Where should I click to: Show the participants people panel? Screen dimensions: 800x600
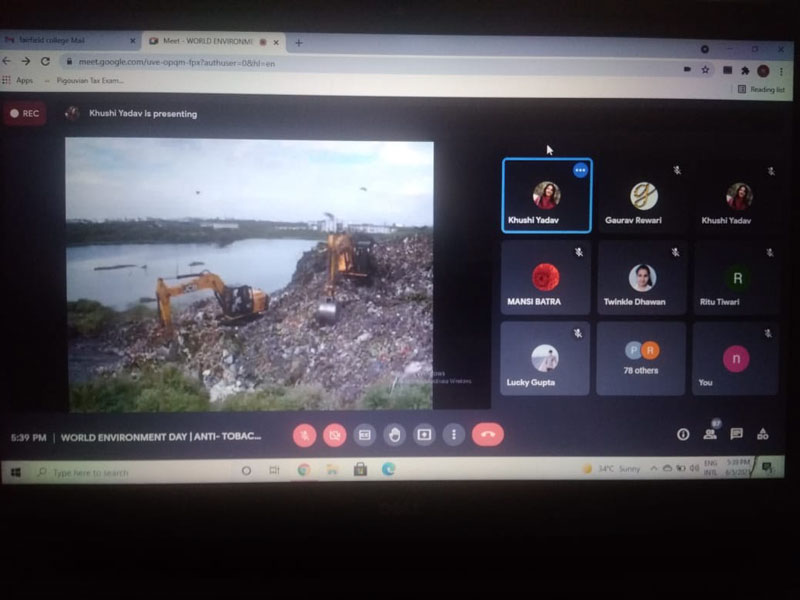[x=710, y=434]
